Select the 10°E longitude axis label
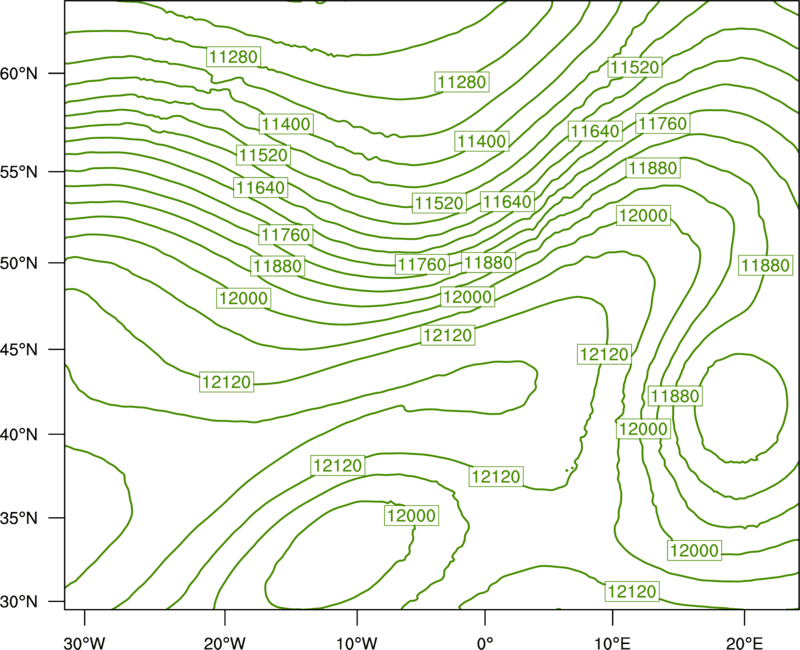800x650 pixels. (x=612, y=643)
